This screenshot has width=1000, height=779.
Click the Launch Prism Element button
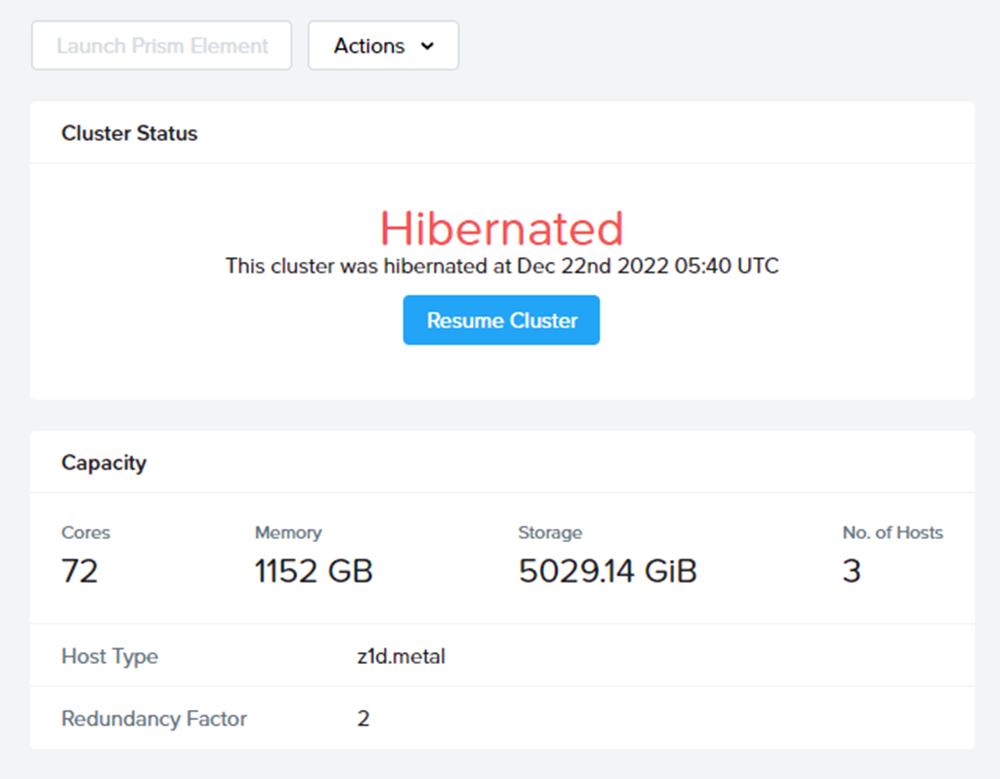[162, 46]
